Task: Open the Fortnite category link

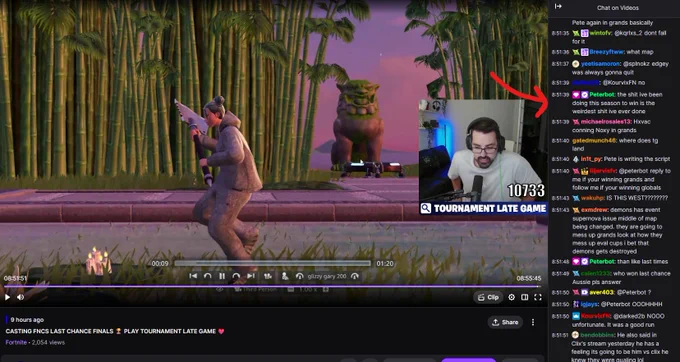Action: 16,342
